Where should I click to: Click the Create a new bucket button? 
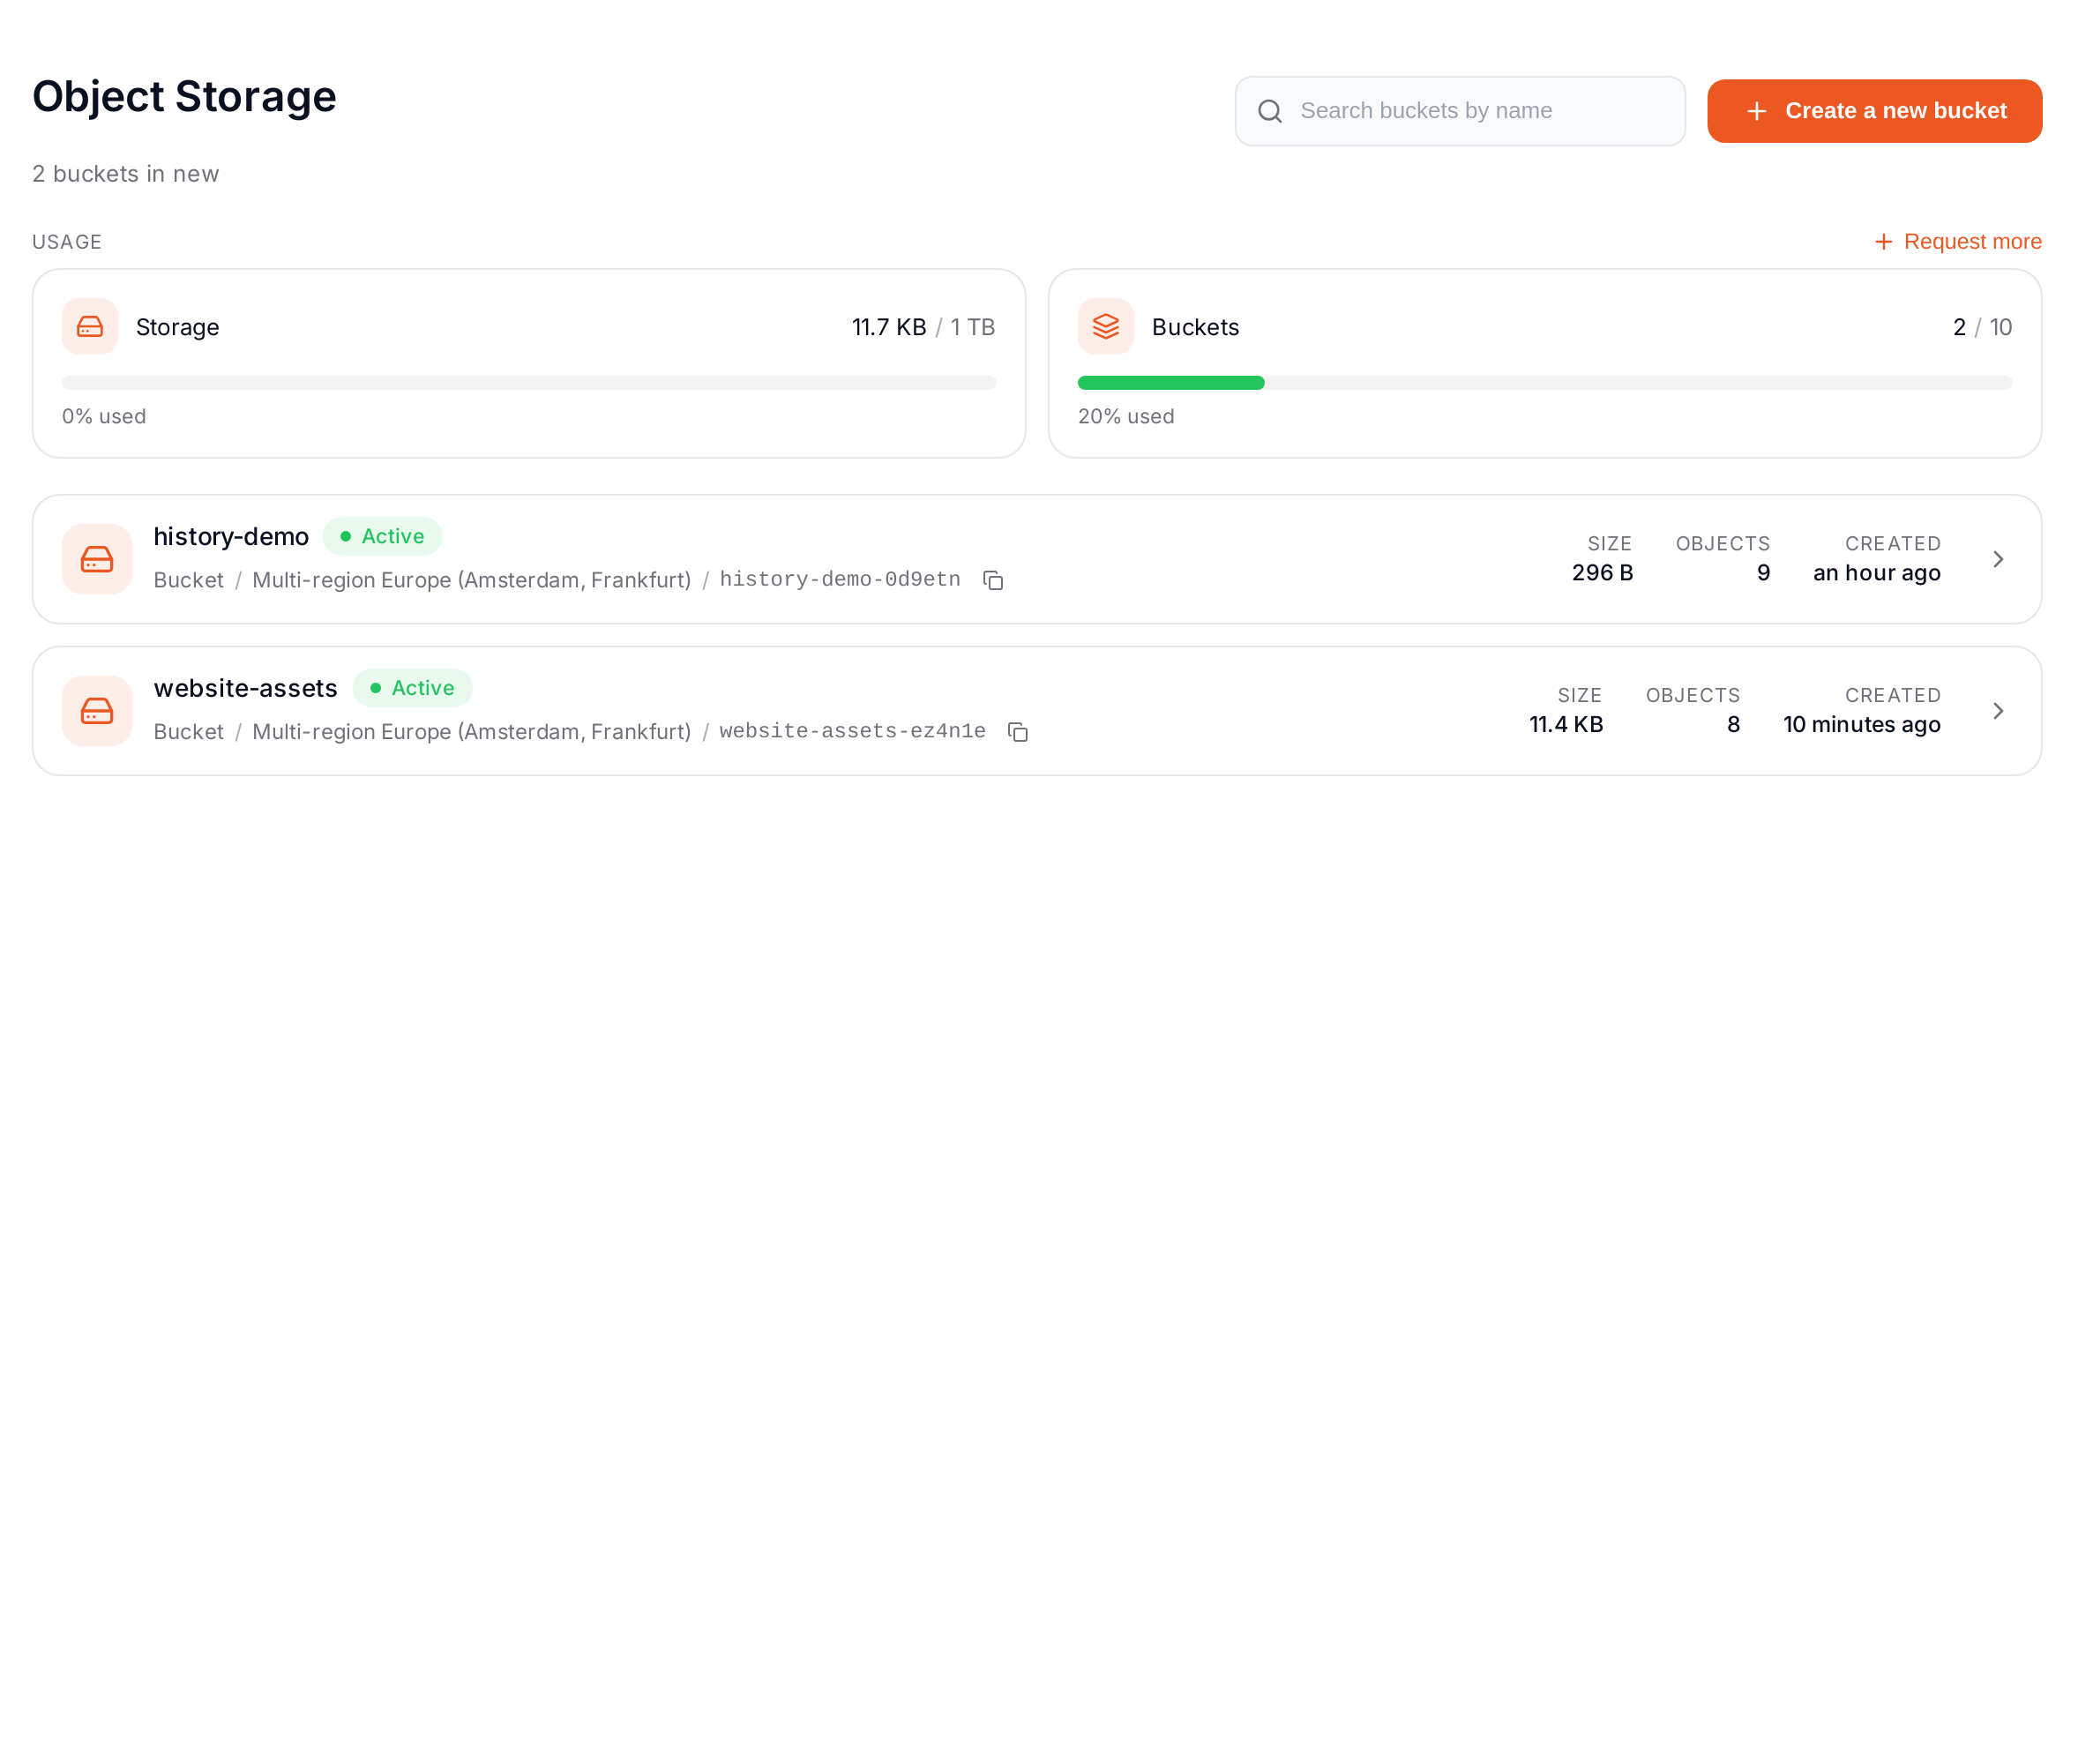1874,111
